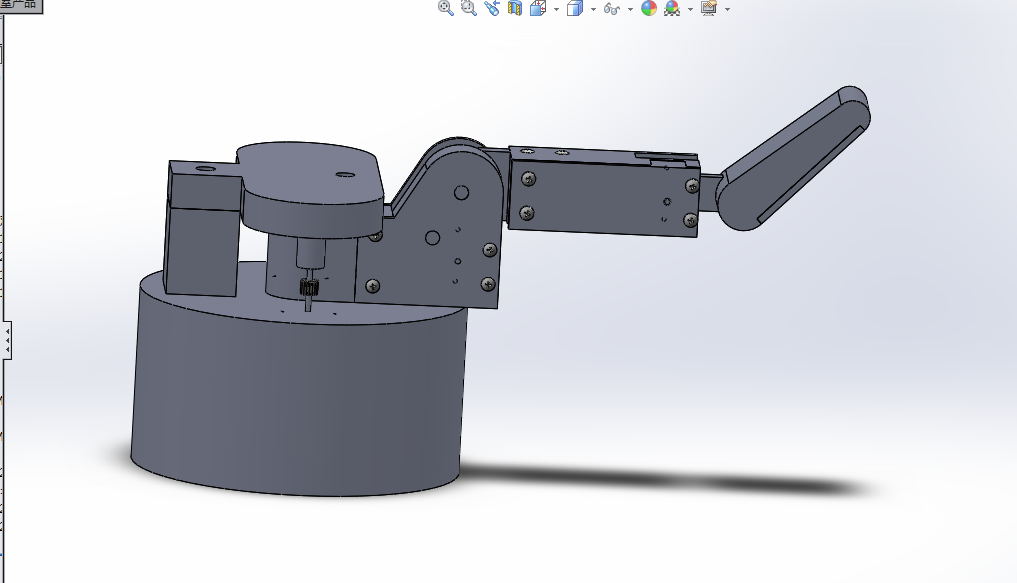Image resolution: width=1017 pixels, height=583 pixels.
Task: Expand the collapsed left panel handle
Action: (x=6, y=340)
